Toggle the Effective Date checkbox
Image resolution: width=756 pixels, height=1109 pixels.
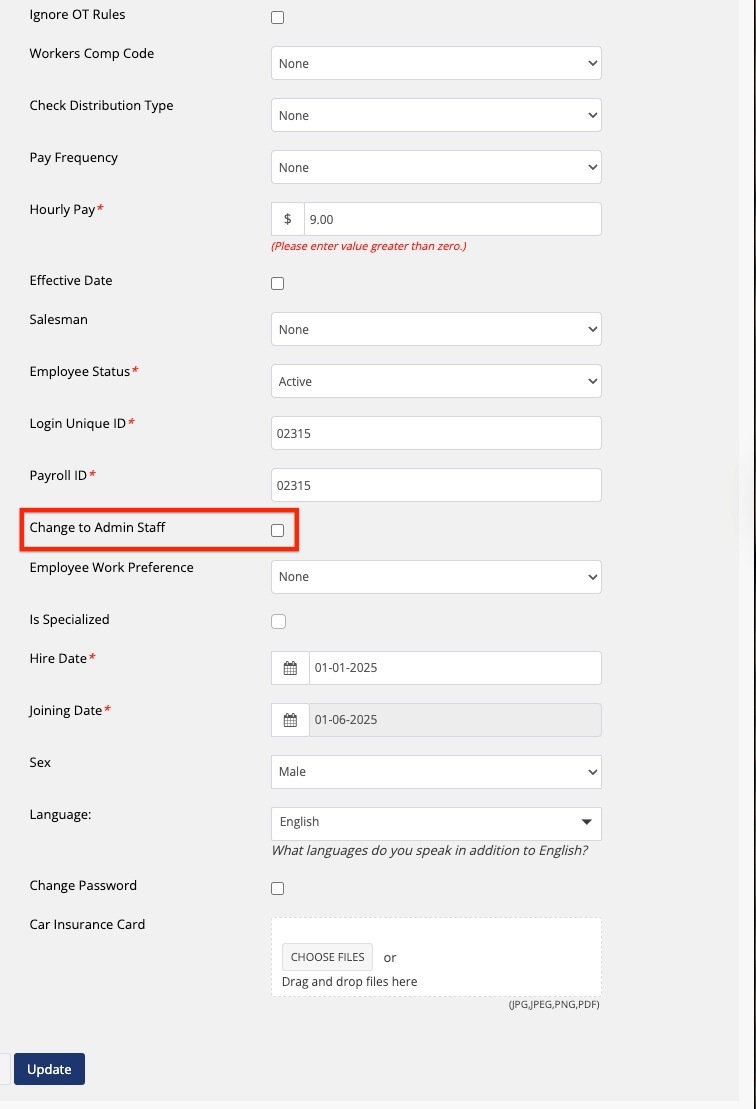click(x=278, y=284)
